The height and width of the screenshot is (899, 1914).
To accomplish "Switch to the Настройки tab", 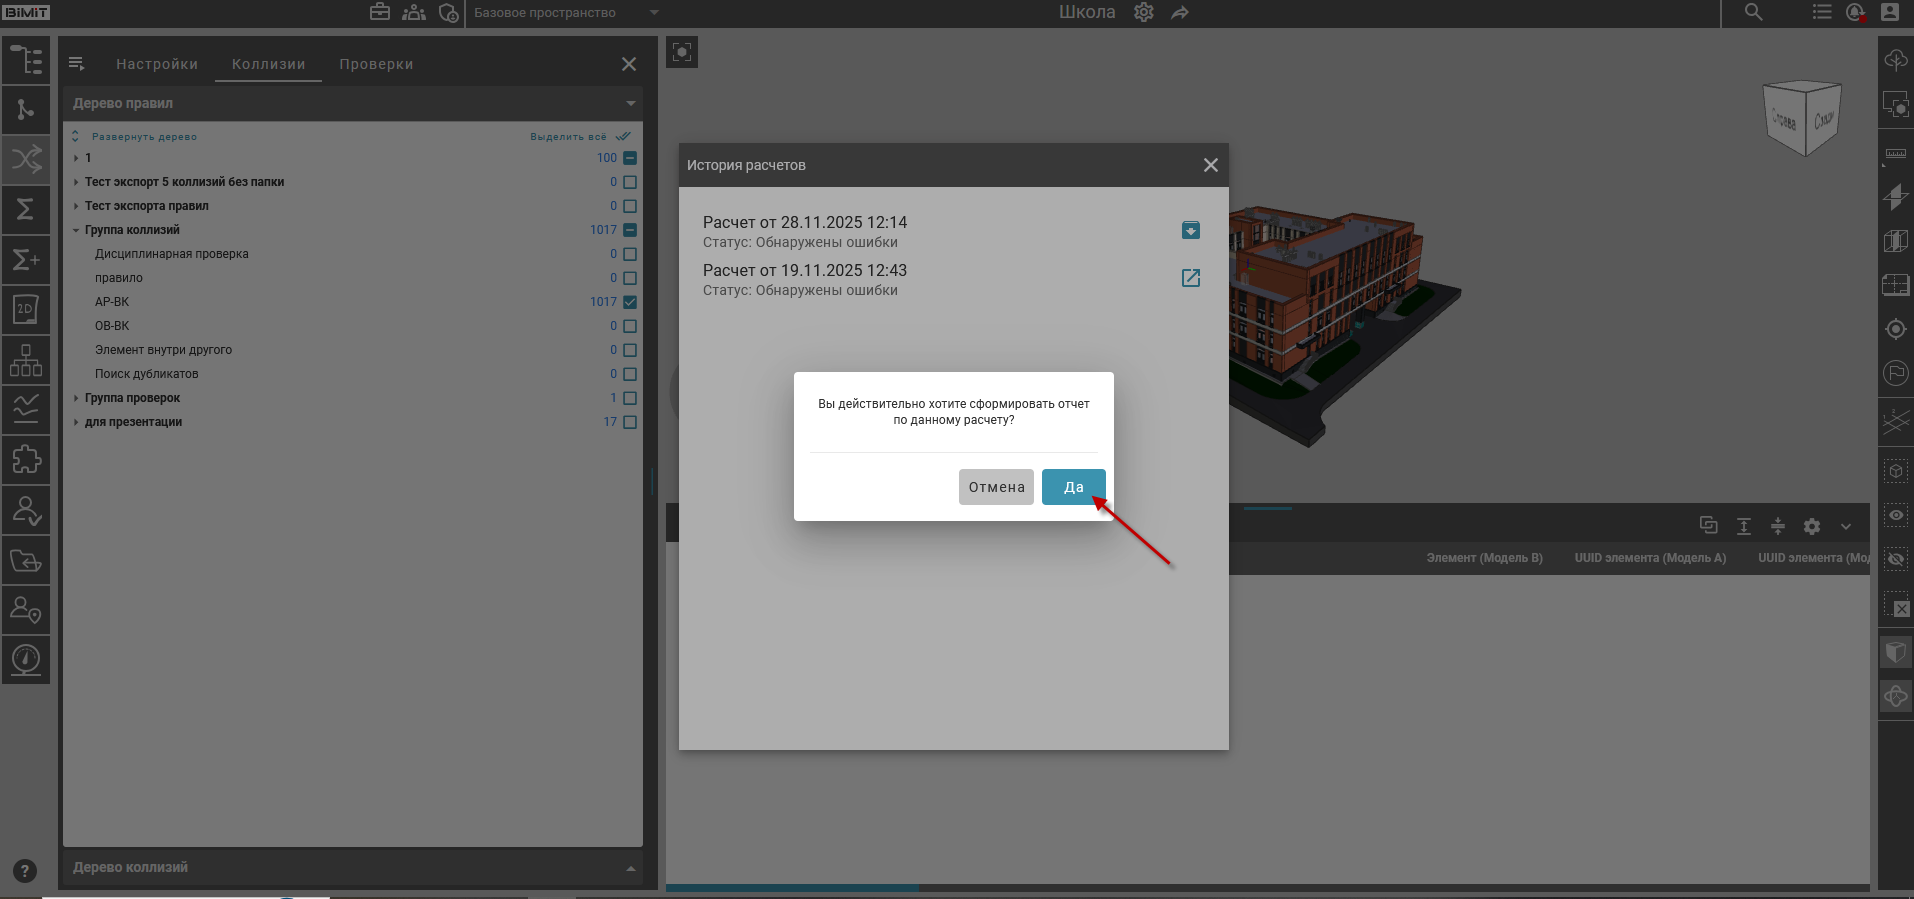I will tap(157, 64).
